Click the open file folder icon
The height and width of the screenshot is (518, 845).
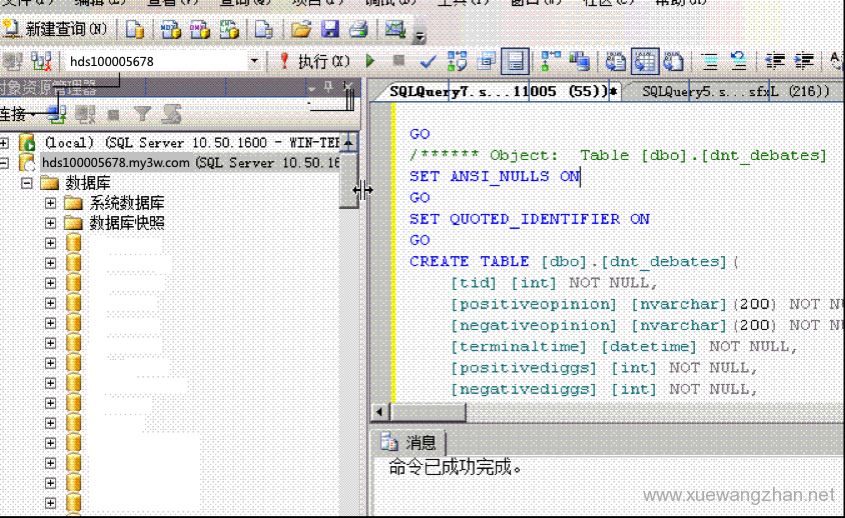(x=301, y=29)
